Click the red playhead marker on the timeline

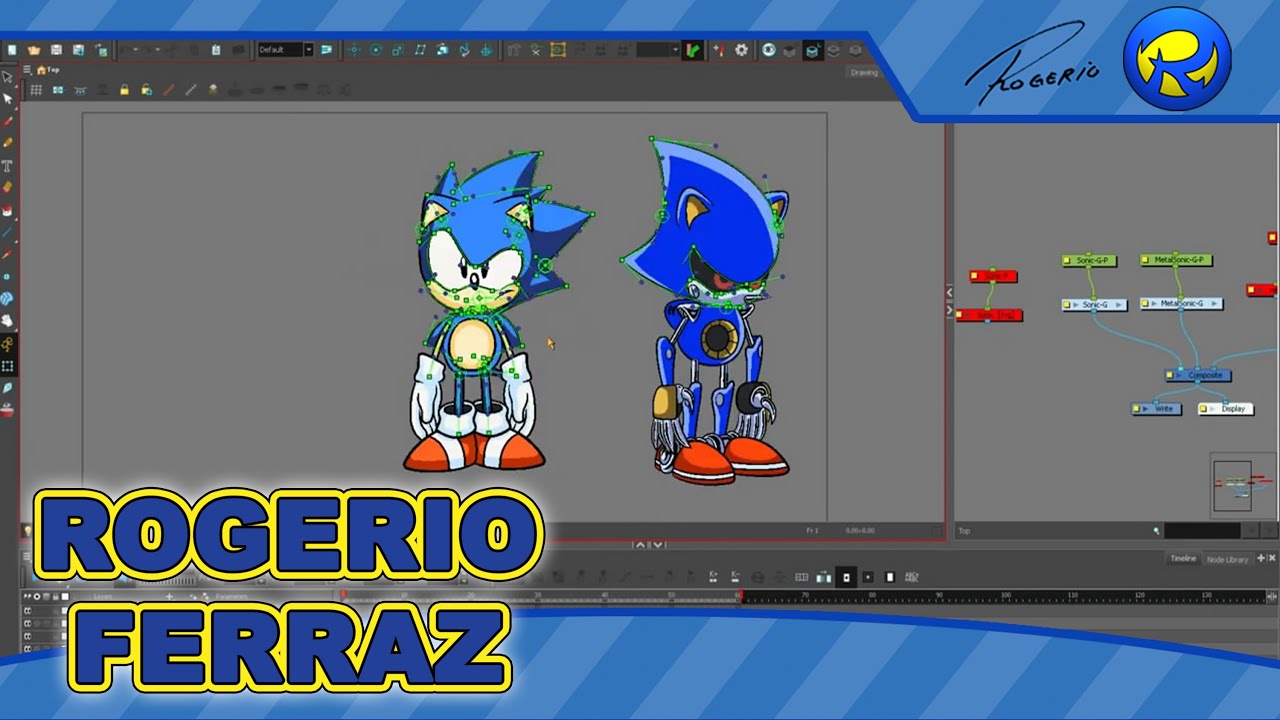click(342, 594)
